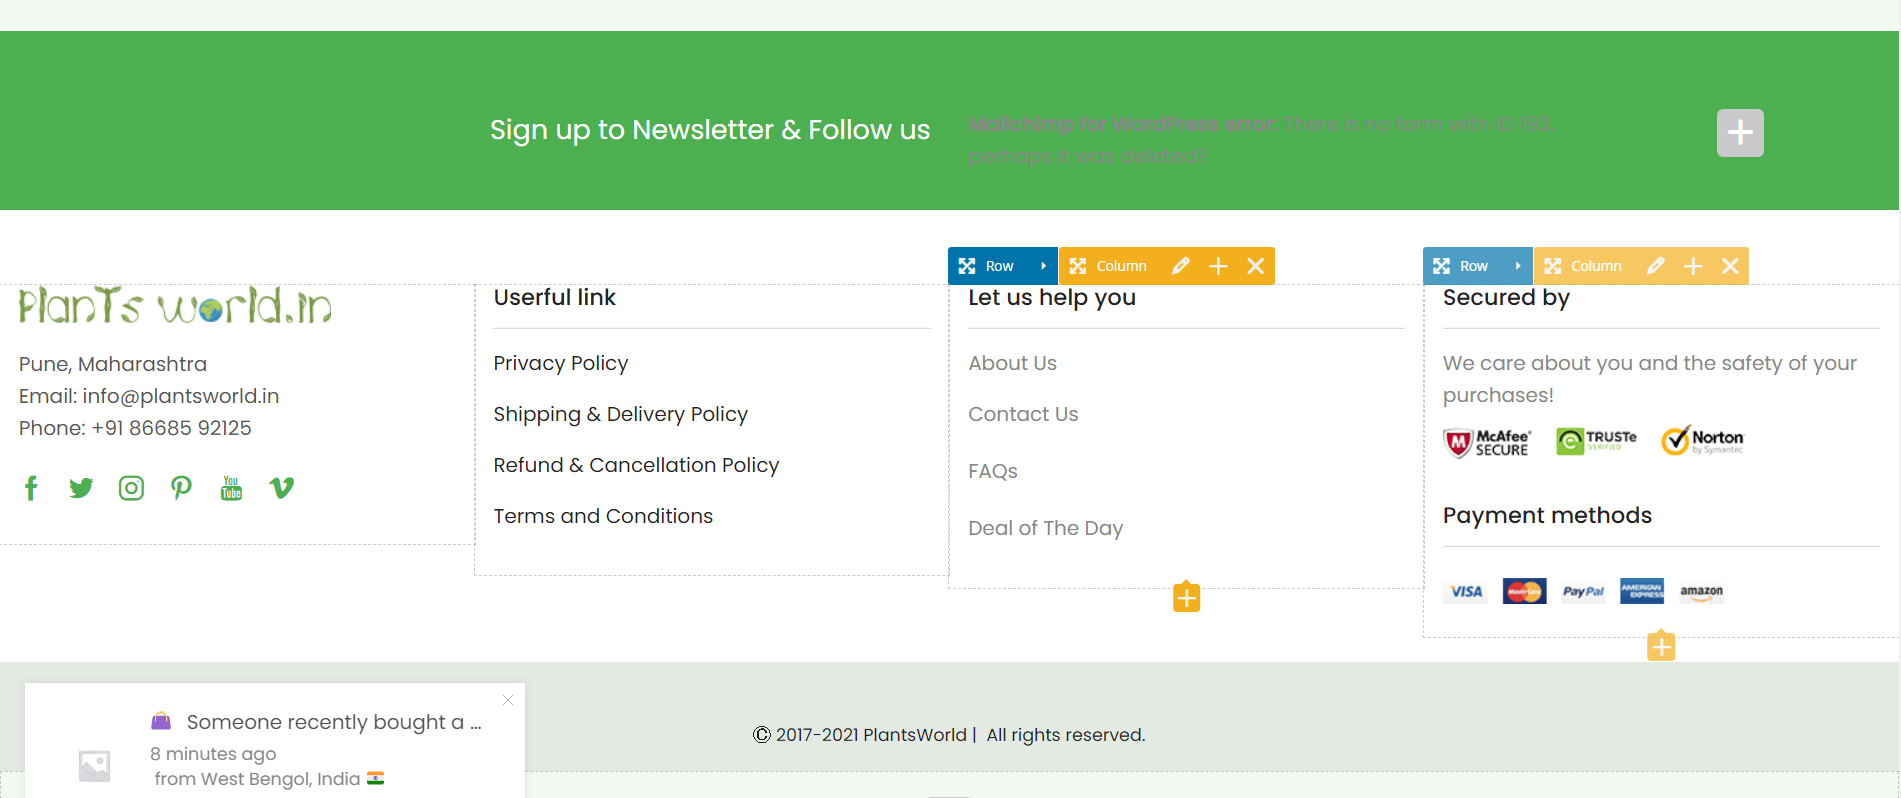This screenshot has height=798, width=1901.
Task: Add element using plus in 'Let us help you' column toolbar
Action: coord(1218,266)
